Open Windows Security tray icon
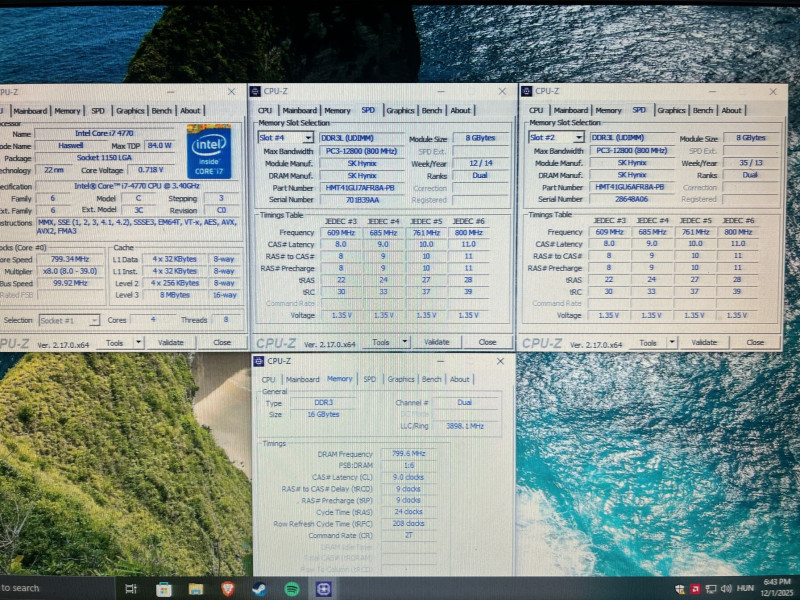The image size is (800, 600). 680,589
